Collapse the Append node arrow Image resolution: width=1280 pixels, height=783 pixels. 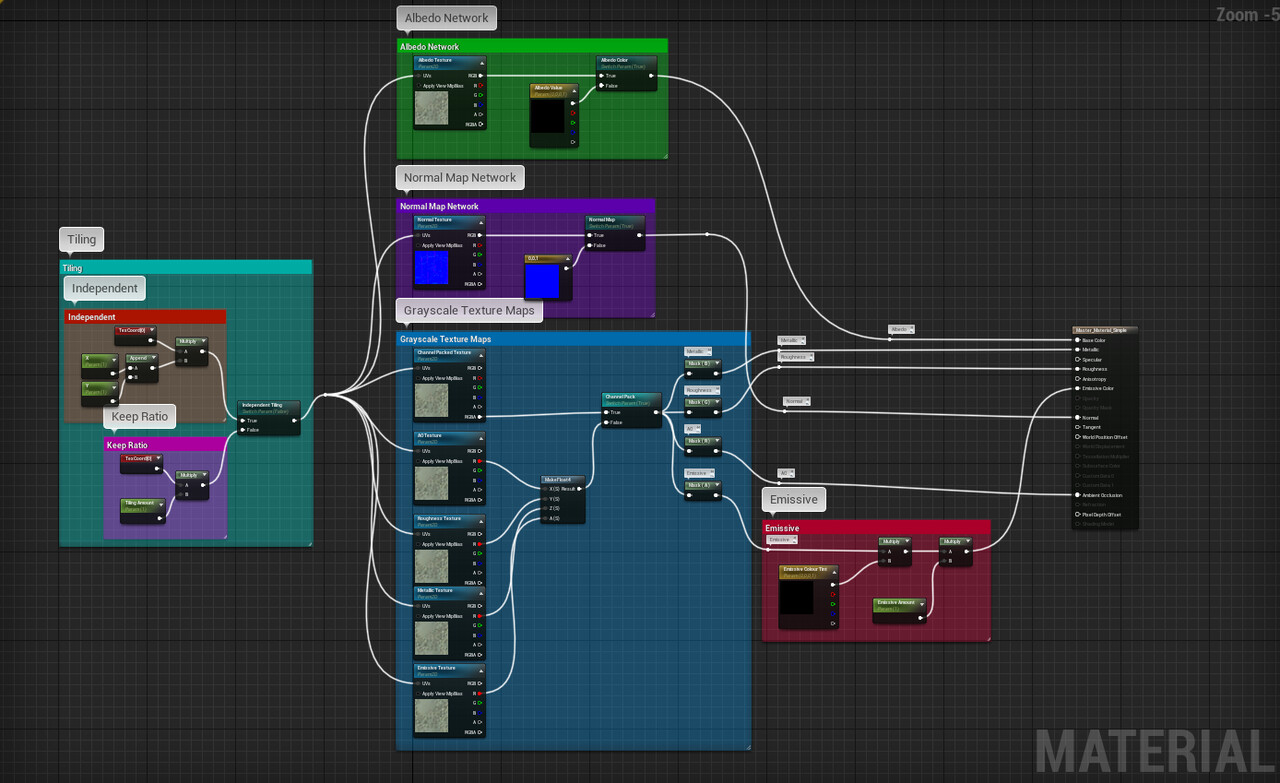click(153, 358)
